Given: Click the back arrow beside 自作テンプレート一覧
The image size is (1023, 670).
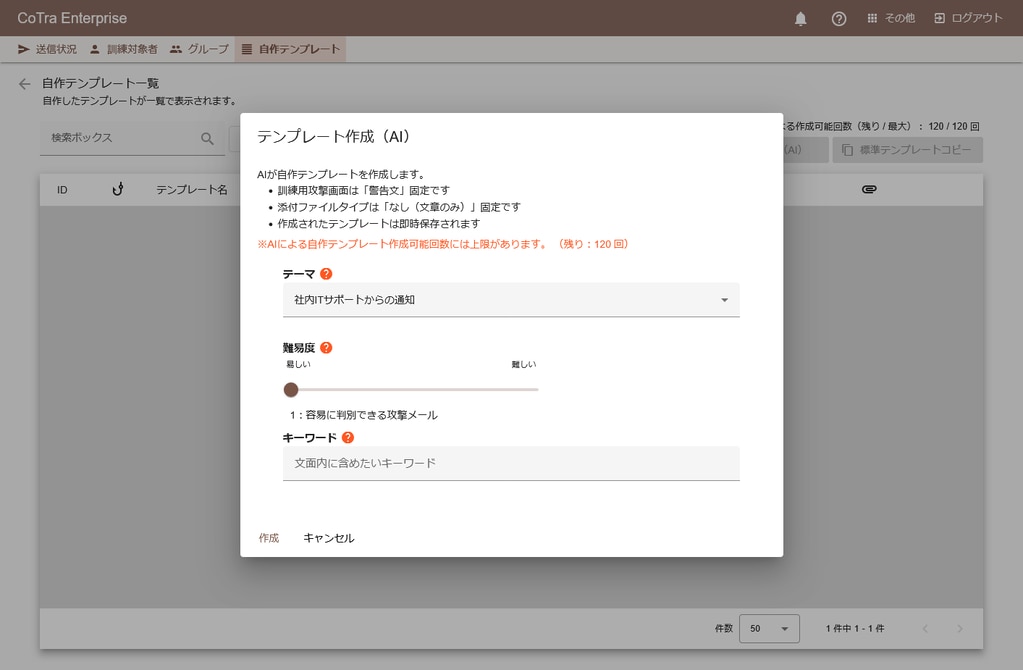Looking at the screenshot, I should [25, 84].
